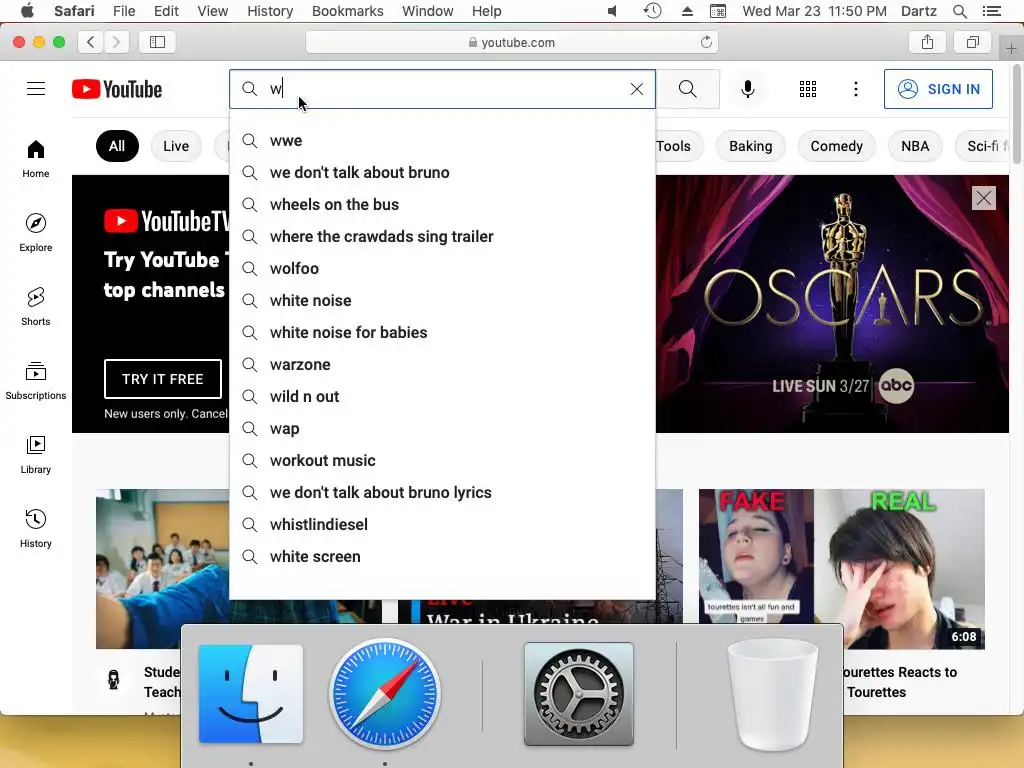The image size is (1024, 768).
Task: Open Explore in the sidebar
Action: tap(36, 232)
